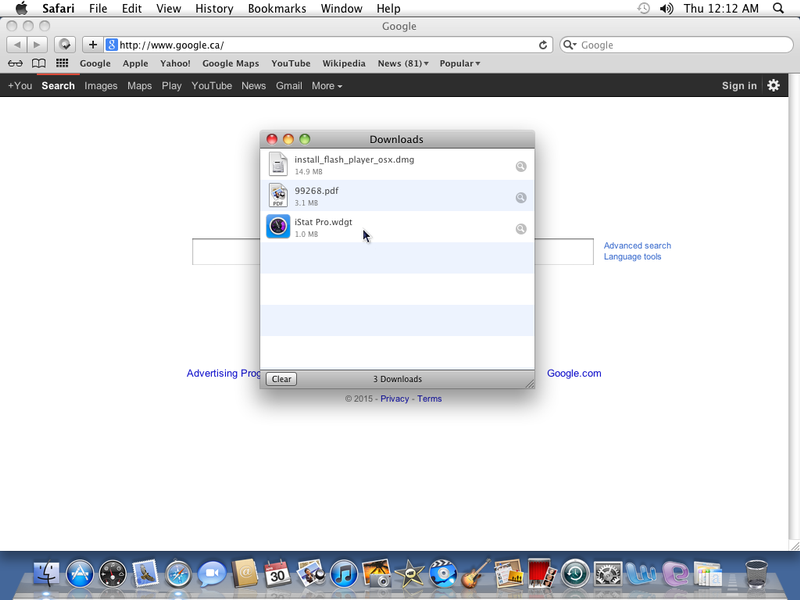Open the Bookmarks menu
Screen dimensions: 800x600
click(x=277, y=8)
